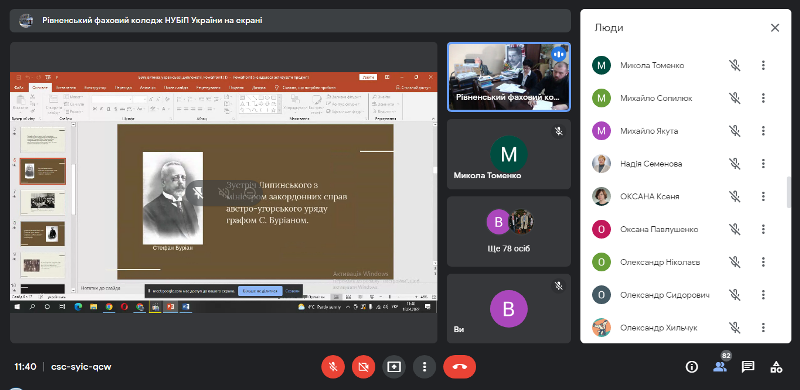800x390 pixels.
Task: Open more actions menu for Оксана Павлушенко
Action: click(763, 229)
